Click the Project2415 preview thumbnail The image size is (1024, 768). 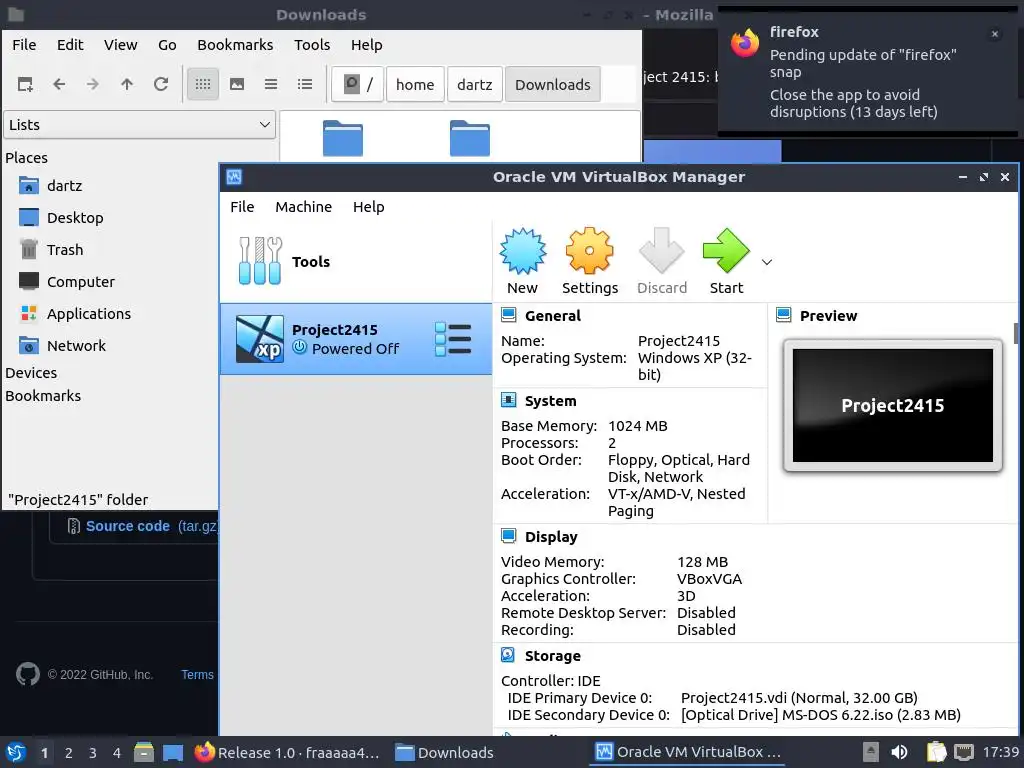click(x=893, y=405)
